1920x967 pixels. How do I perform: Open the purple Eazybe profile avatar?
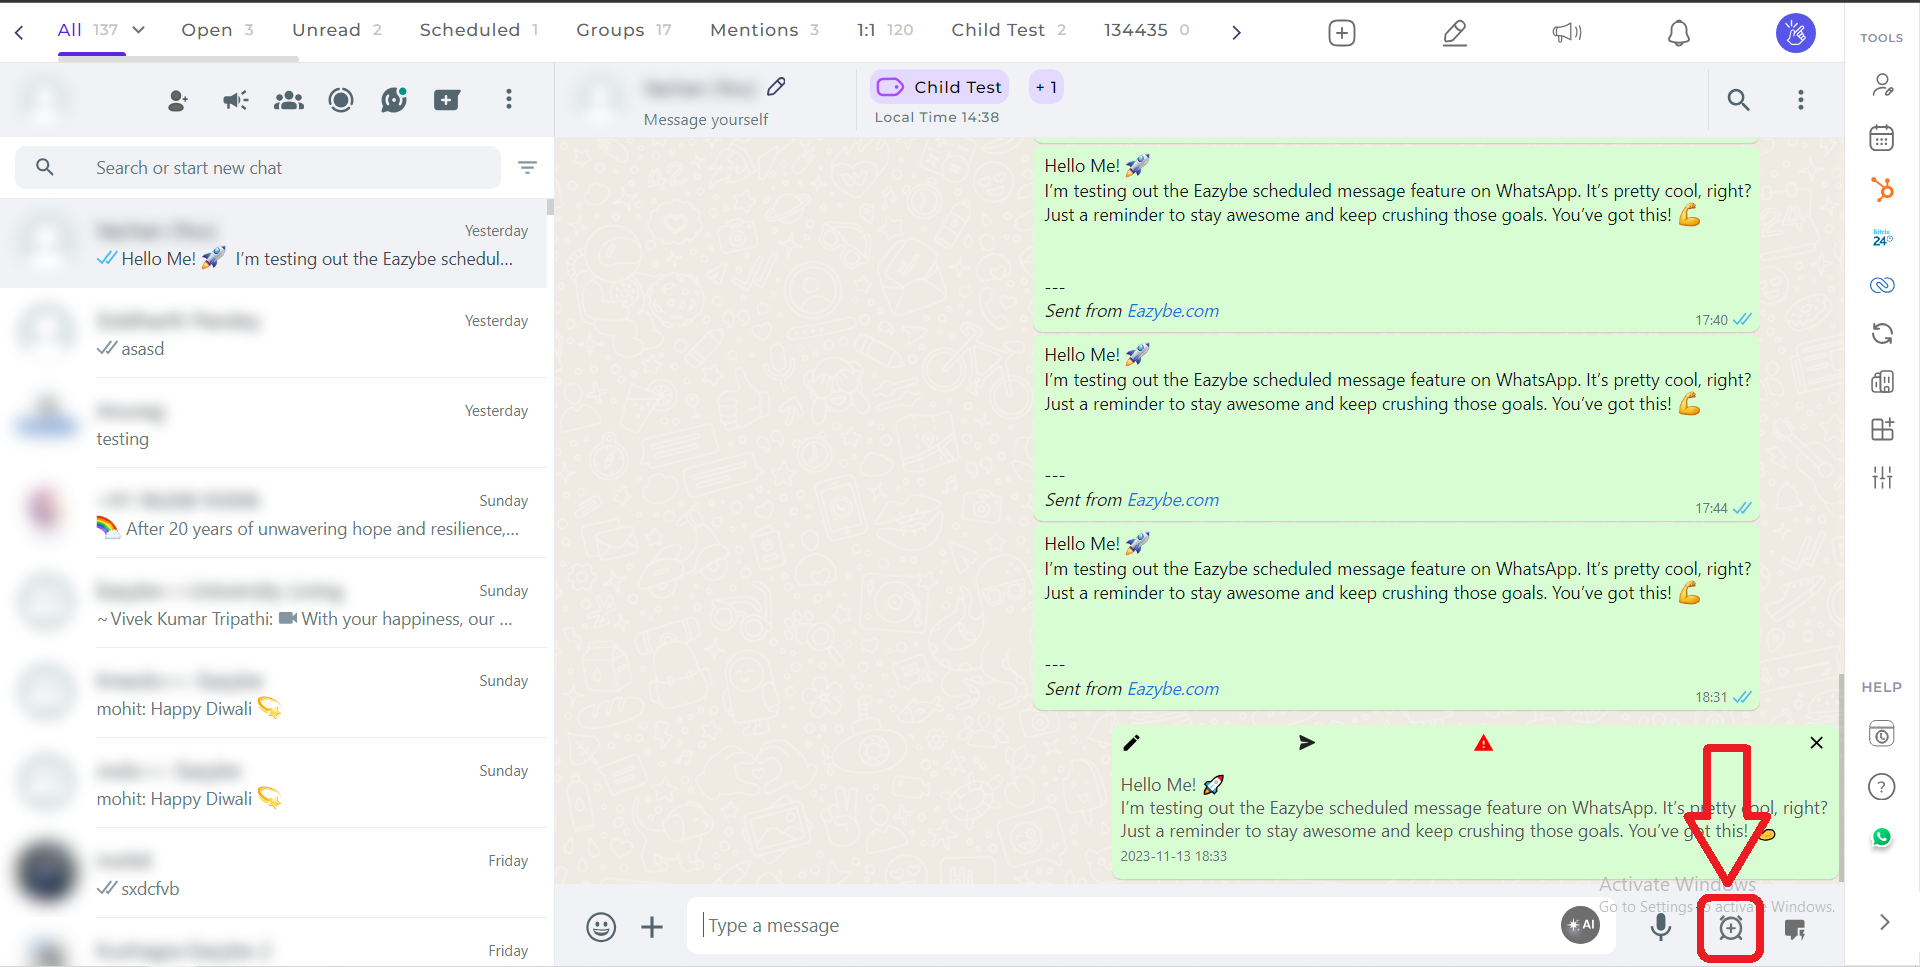click(1796, 33)
